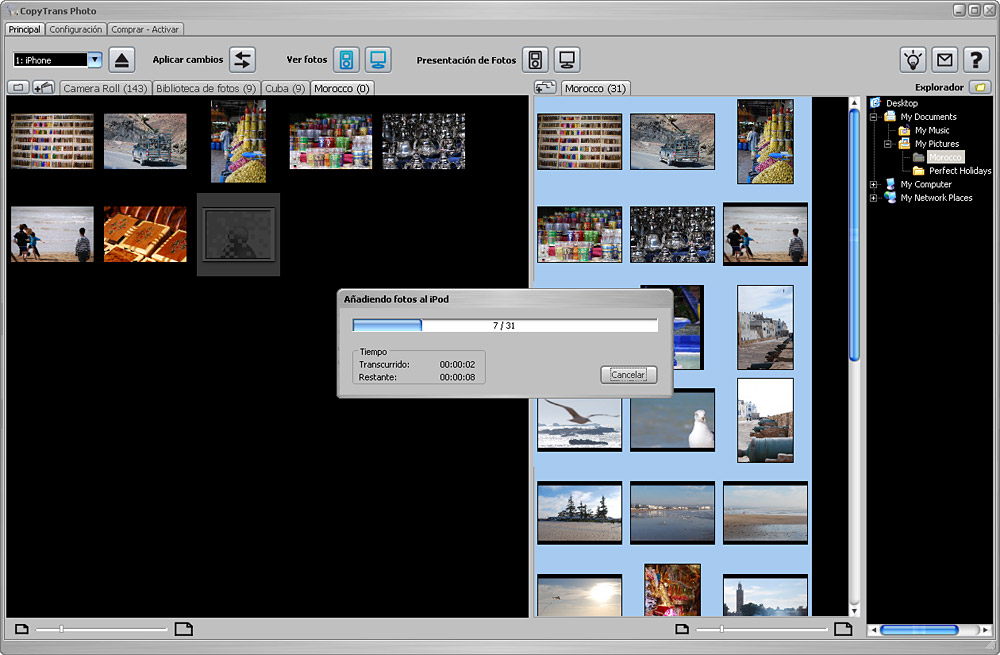Click the Aplicar cambios label

188,59
